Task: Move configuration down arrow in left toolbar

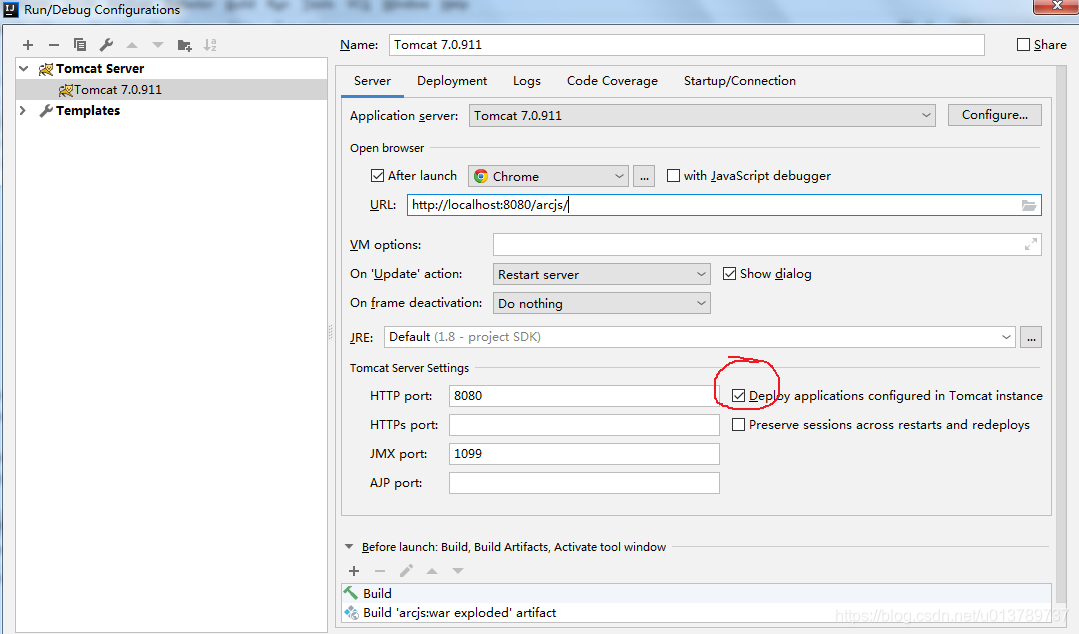Action: (x=158, y=45)
